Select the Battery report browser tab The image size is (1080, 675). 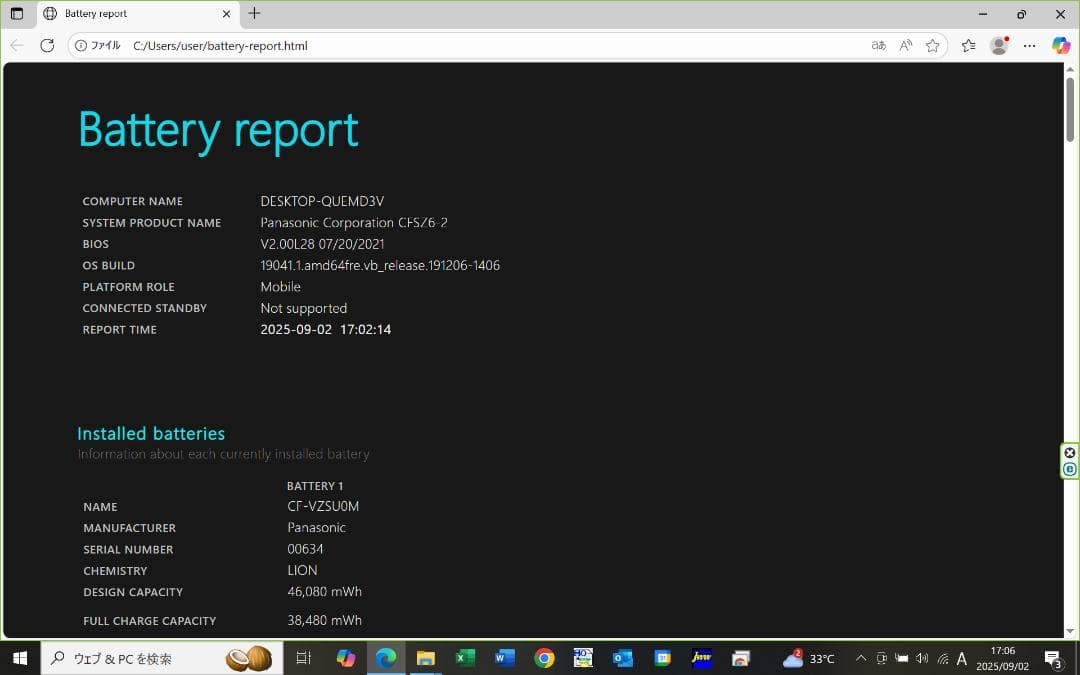(x=120, y=14)
